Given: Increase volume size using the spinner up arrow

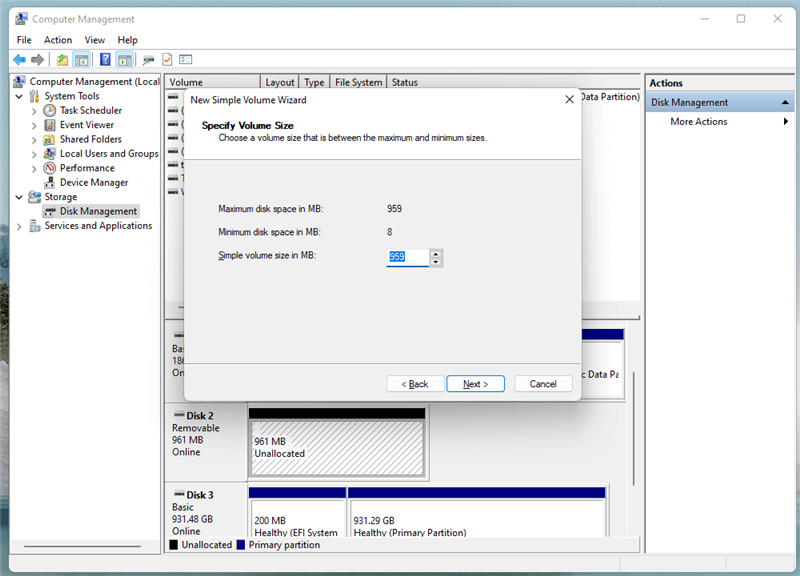Looking at the screenshot, I should 435,254.
